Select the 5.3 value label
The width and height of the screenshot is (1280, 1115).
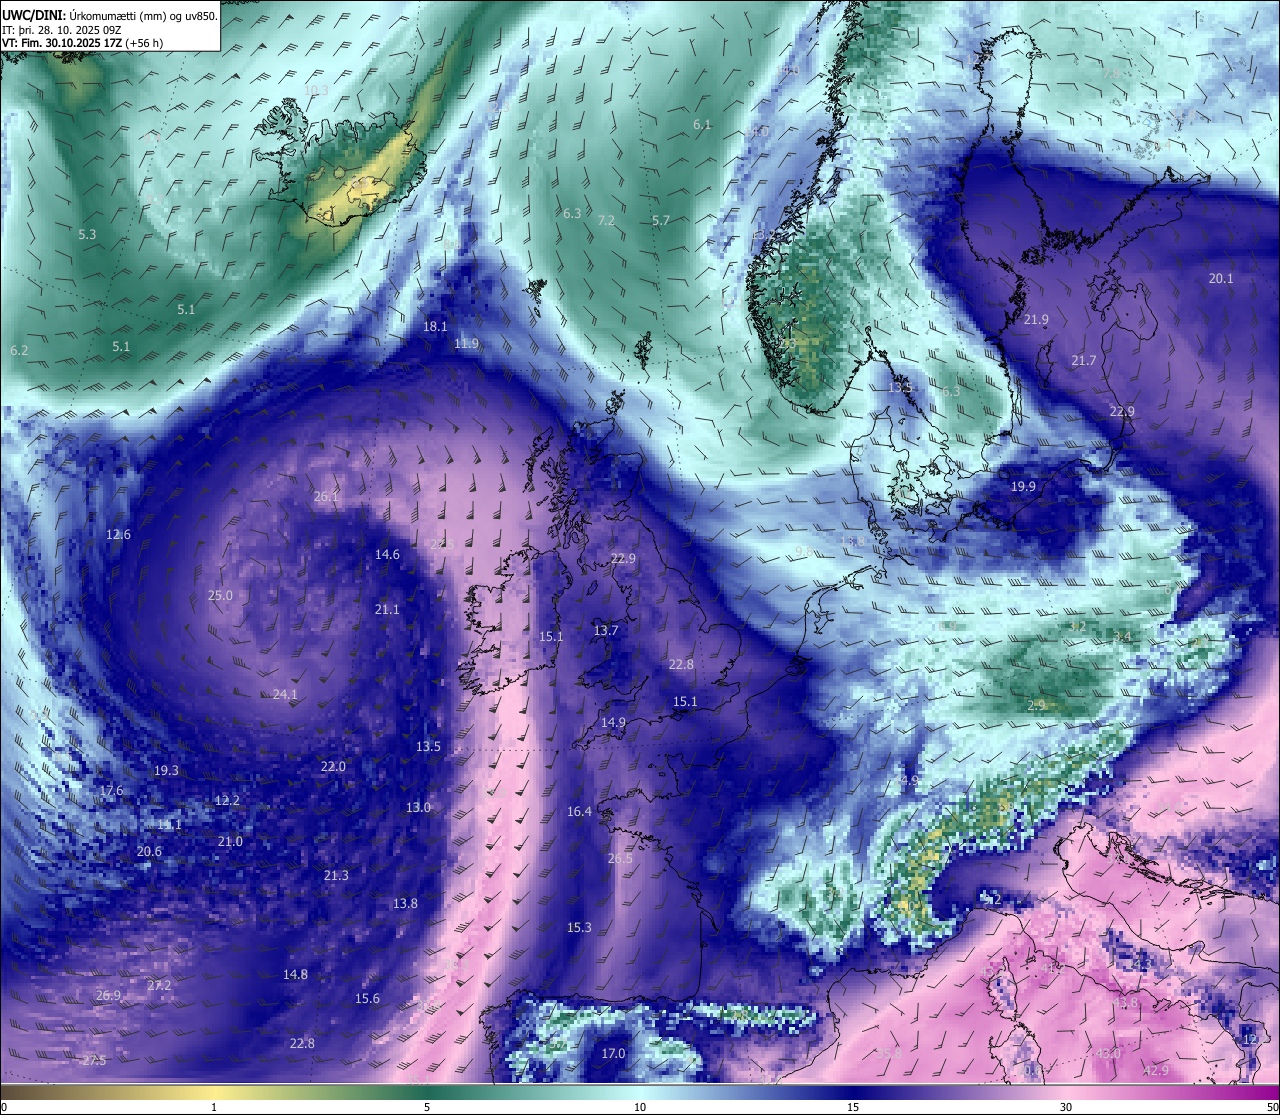click(87, 234)
